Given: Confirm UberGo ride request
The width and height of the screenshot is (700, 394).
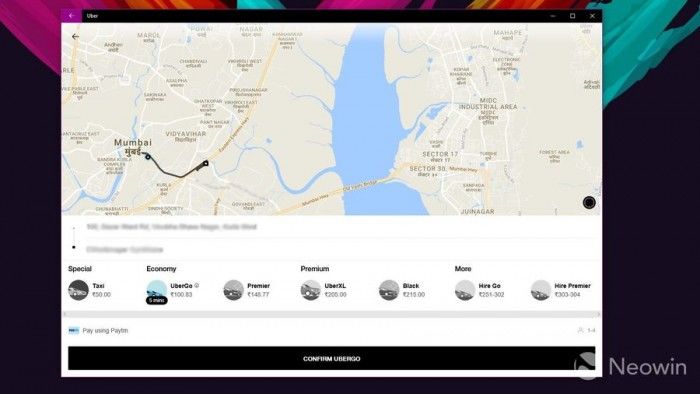Looking at the screenshot, I should [331, 358].
